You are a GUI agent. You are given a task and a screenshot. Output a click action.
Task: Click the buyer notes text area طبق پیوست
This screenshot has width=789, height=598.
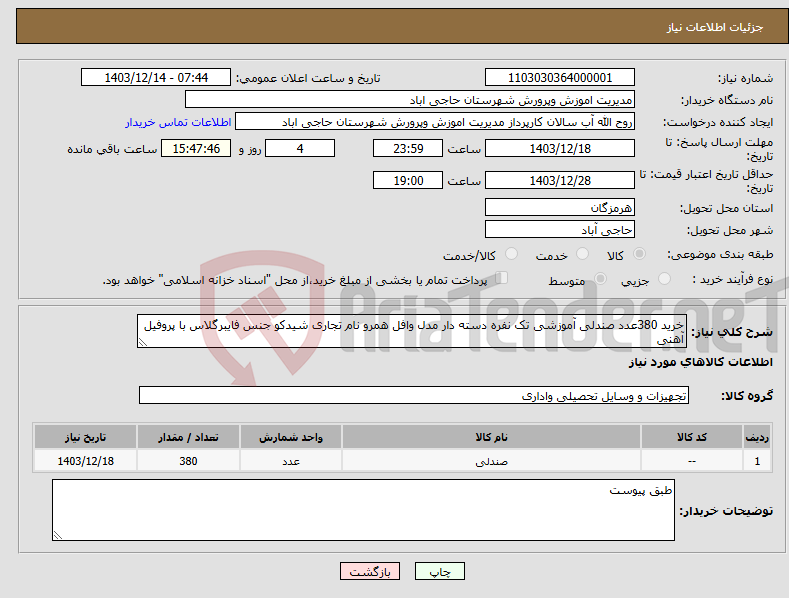363,510
